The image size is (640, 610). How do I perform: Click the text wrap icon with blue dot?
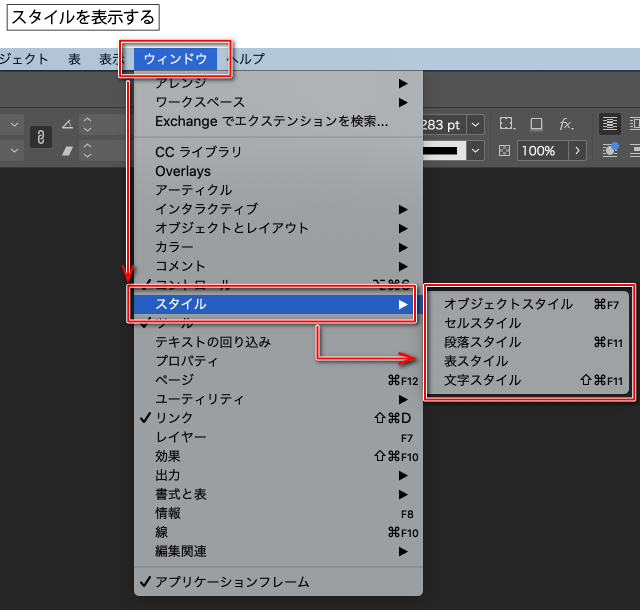[x=610, y=150]
